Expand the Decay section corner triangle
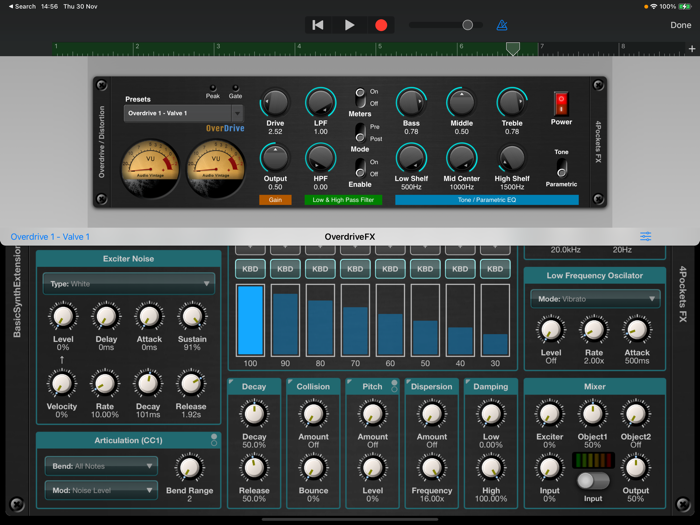 pos(231,382)
